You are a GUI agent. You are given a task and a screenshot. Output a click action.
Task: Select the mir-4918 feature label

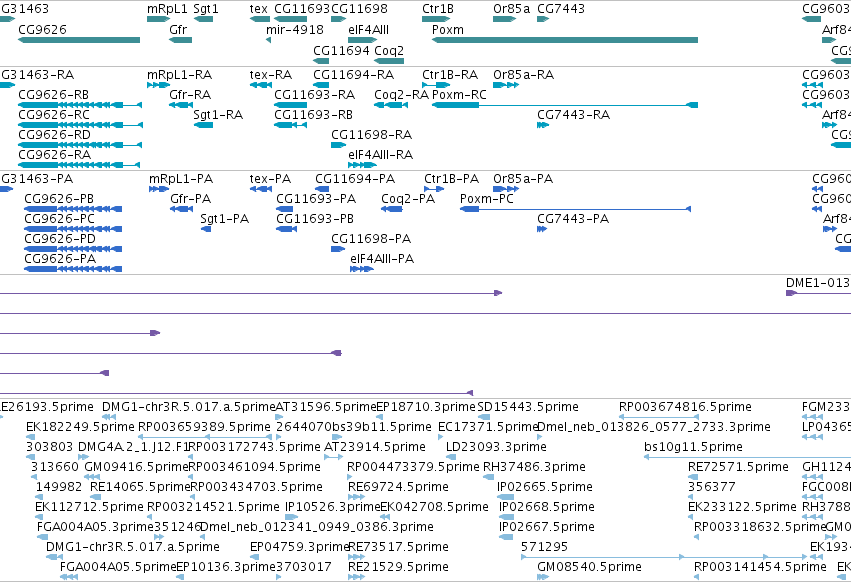295,29
